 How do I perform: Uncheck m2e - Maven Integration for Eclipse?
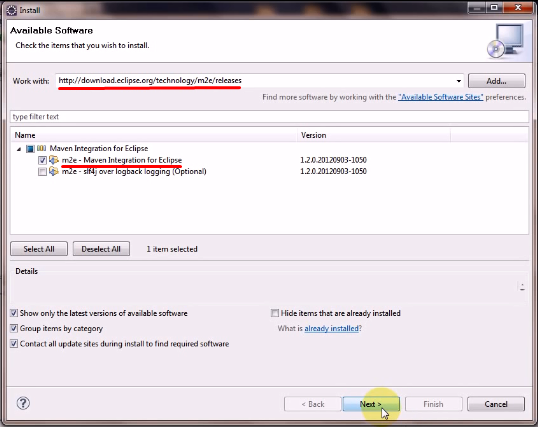click(x=42, y=160)
